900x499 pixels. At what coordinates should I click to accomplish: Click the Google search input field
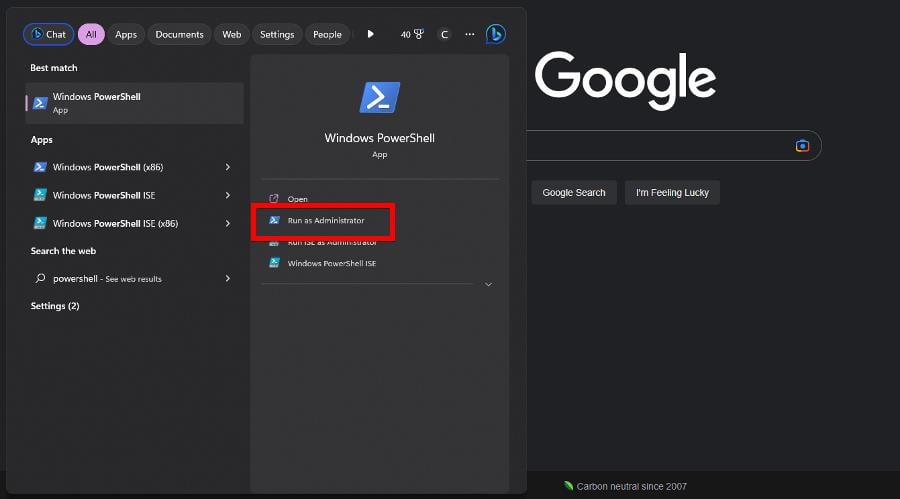pos(660,146)
